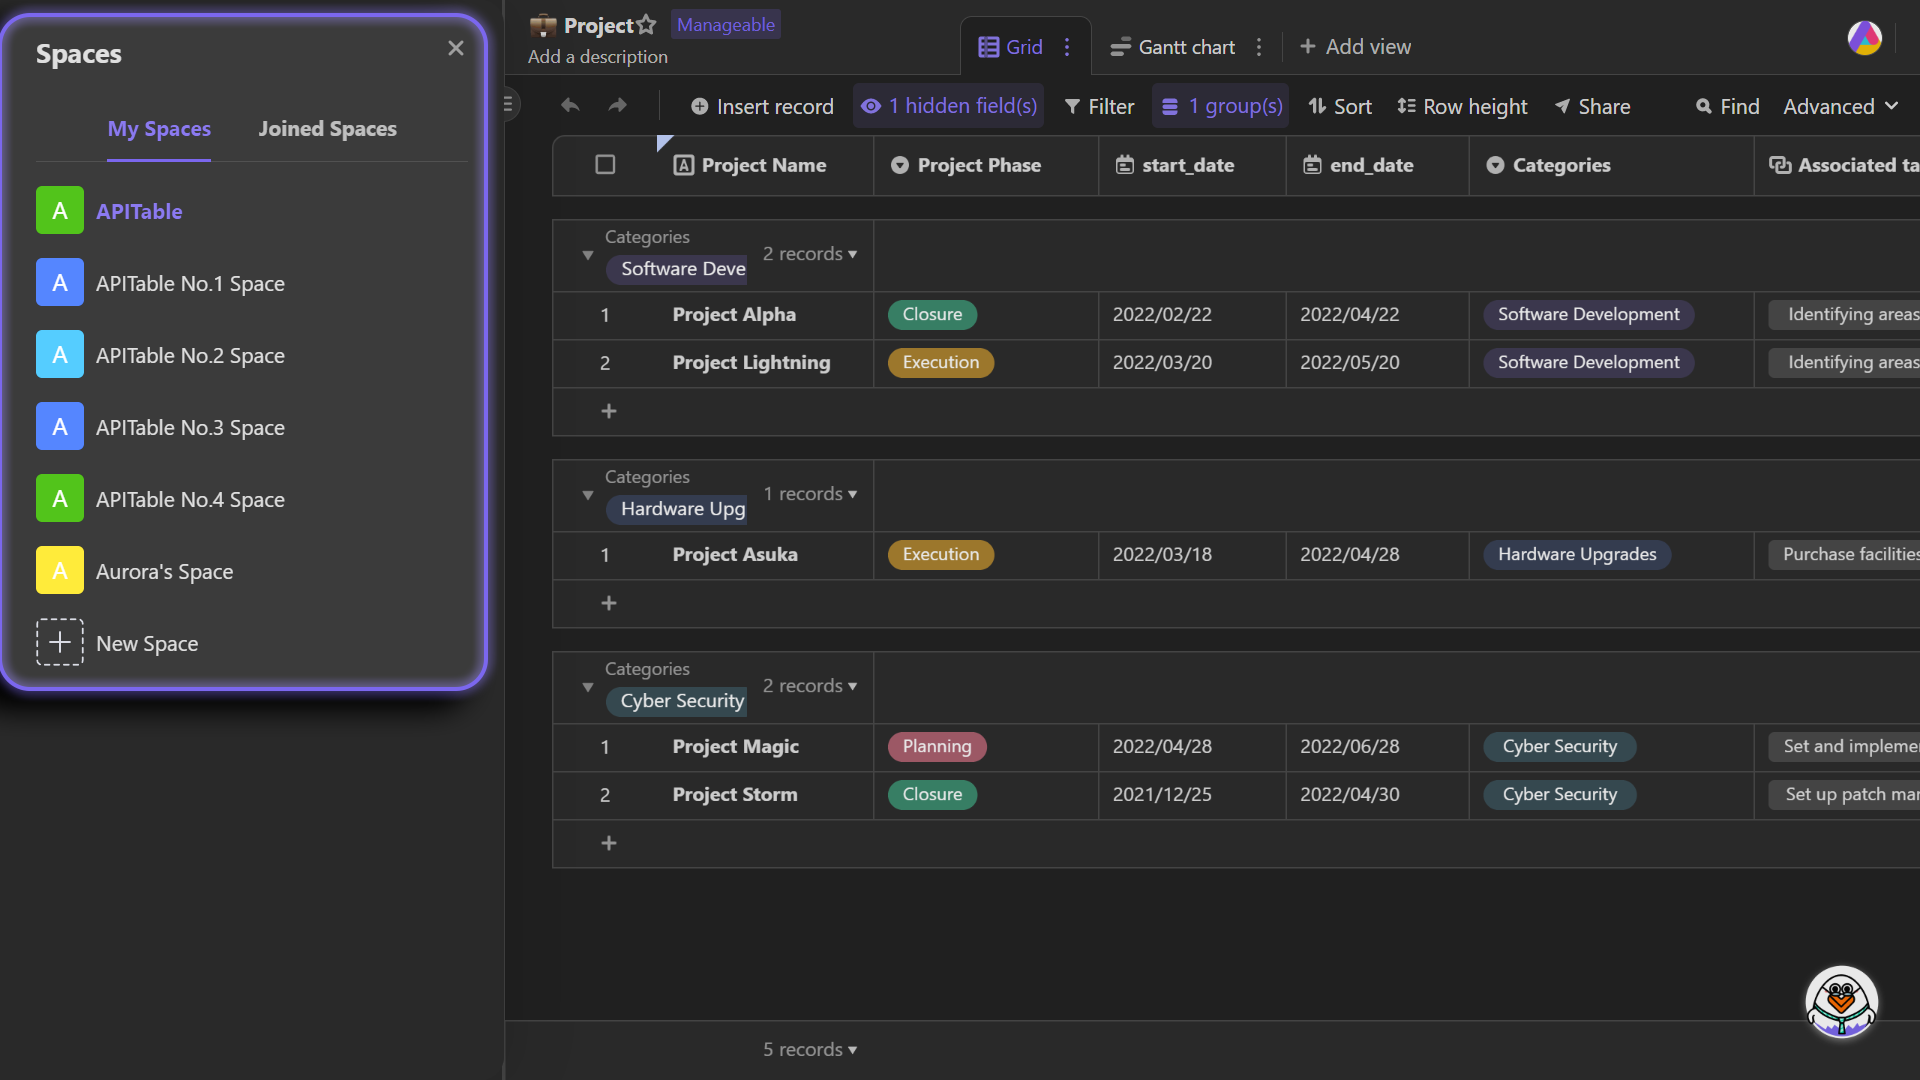Click Project Magic's Planning phase tag

coord(936,746)
